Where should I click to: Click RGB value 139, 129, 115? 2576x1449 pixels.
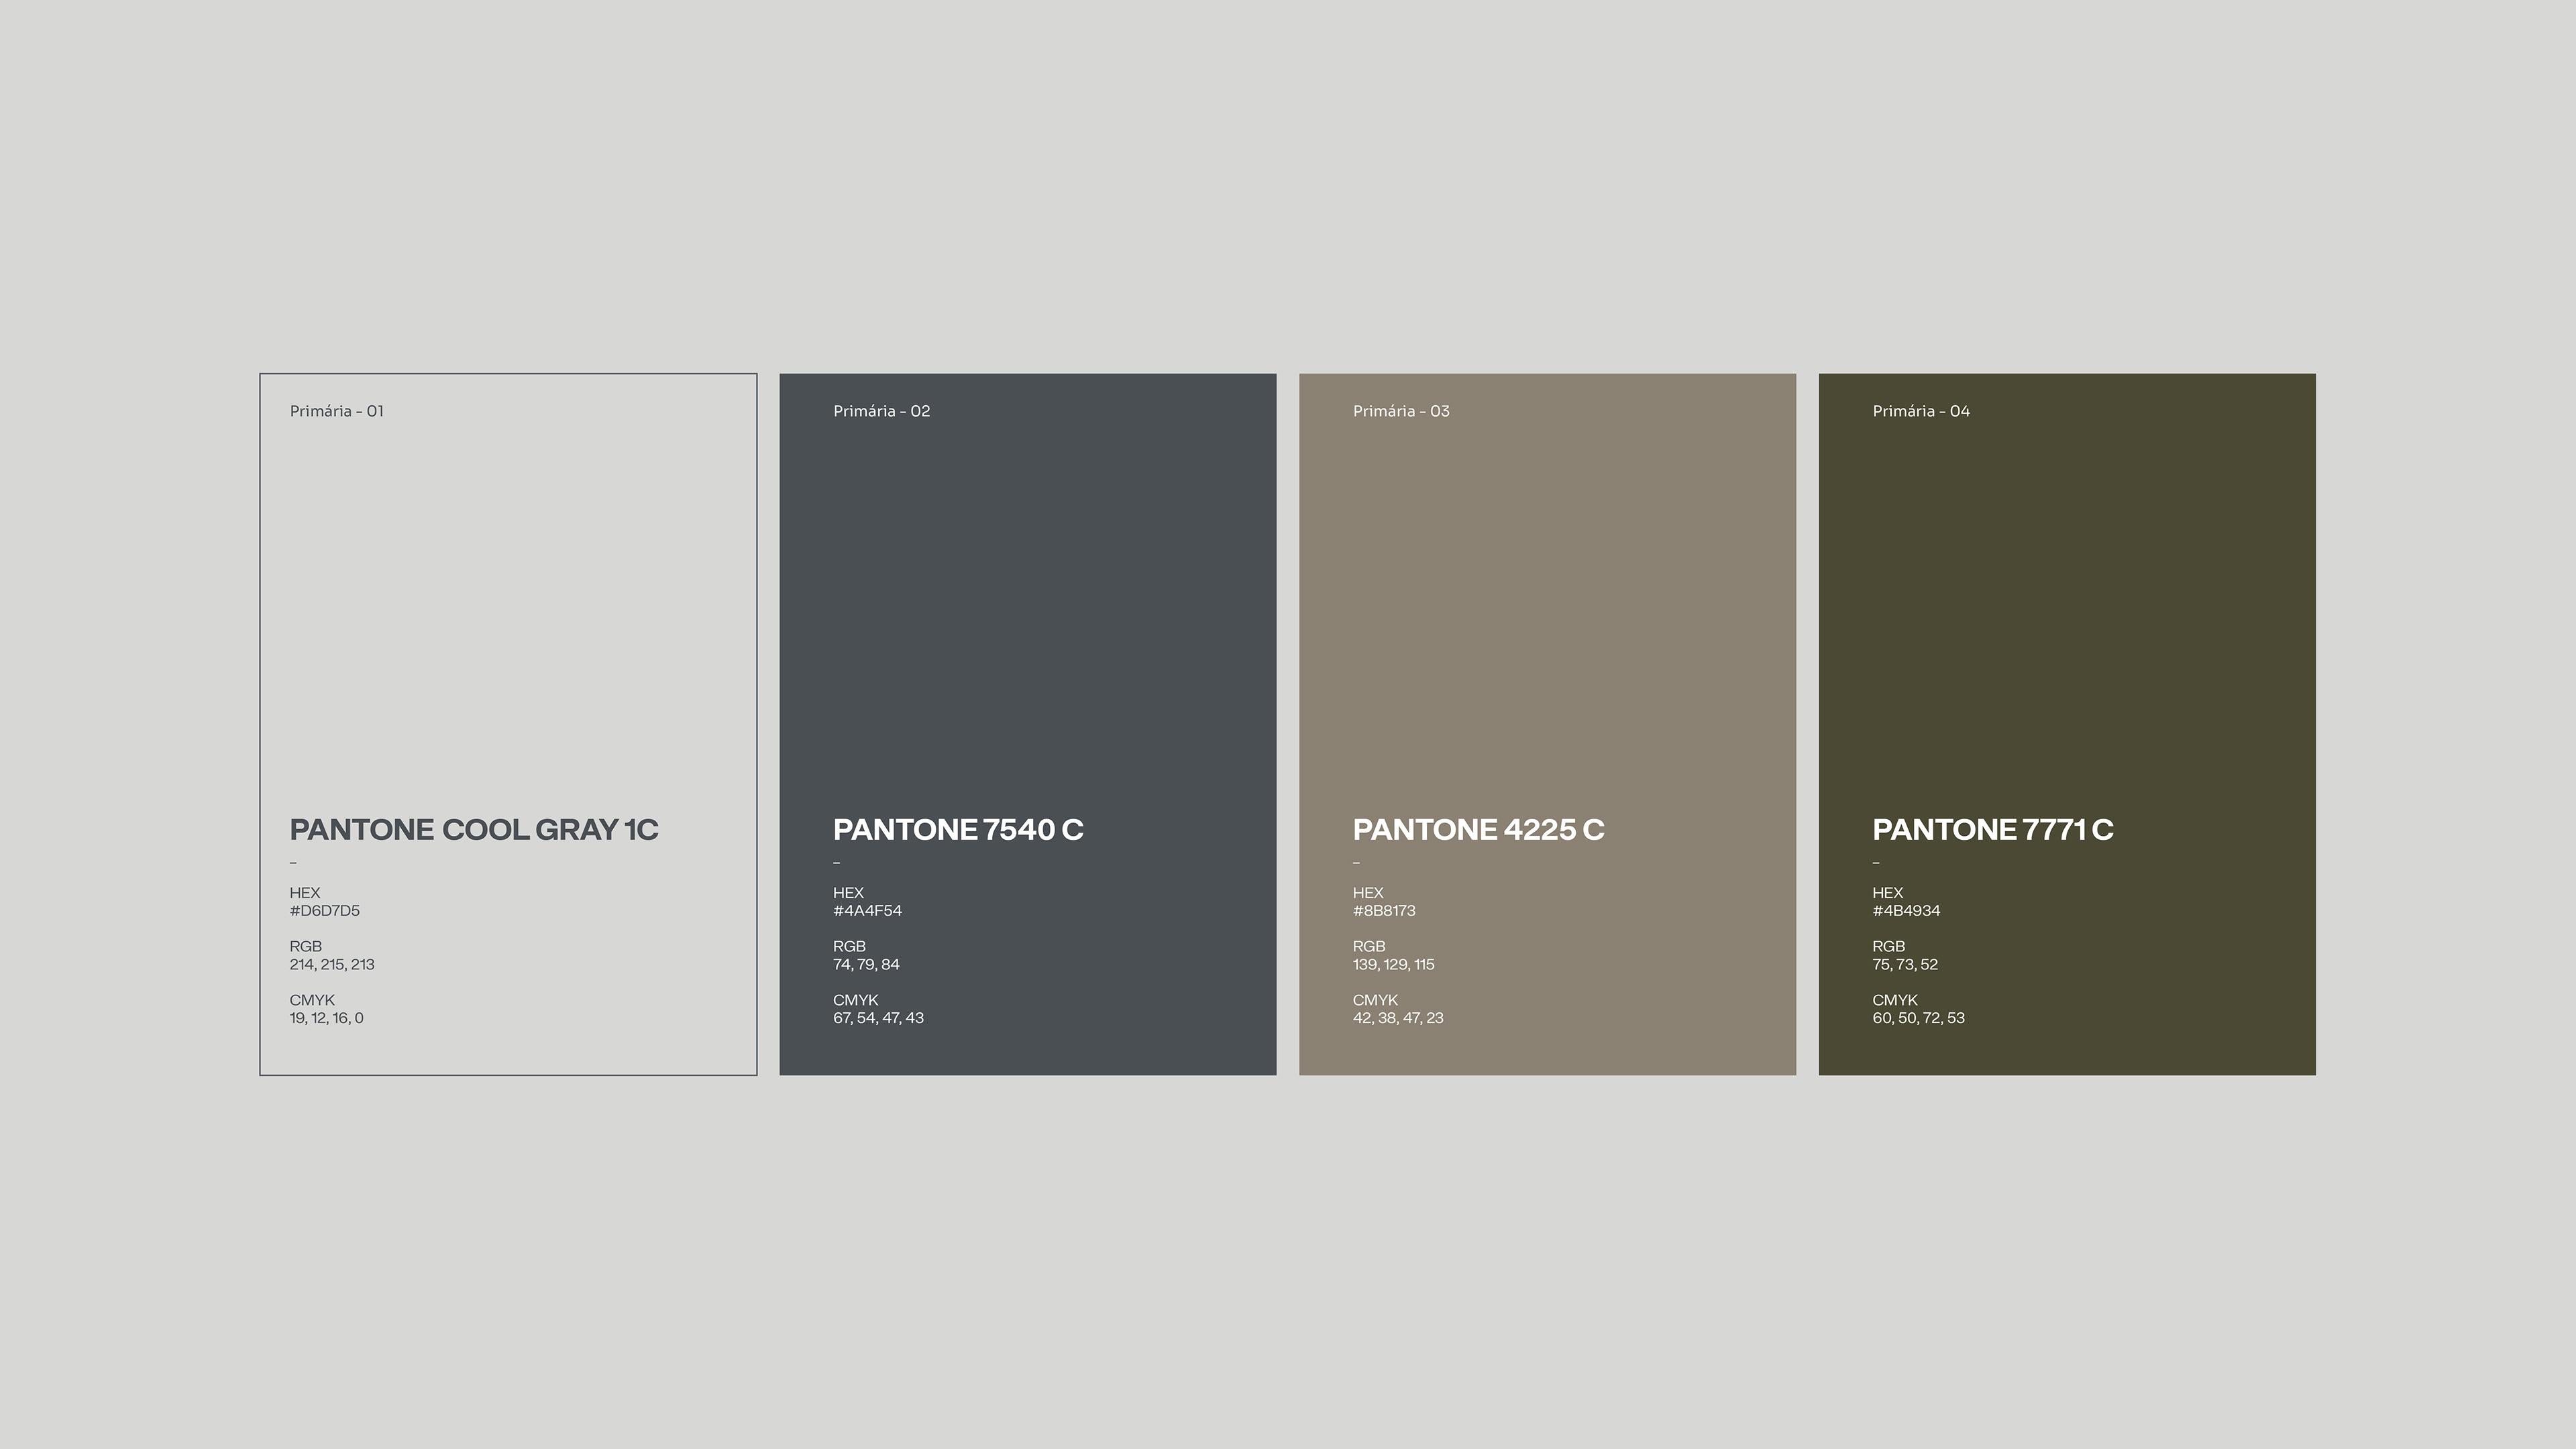pyautogui.click(x=1393, y=965)
